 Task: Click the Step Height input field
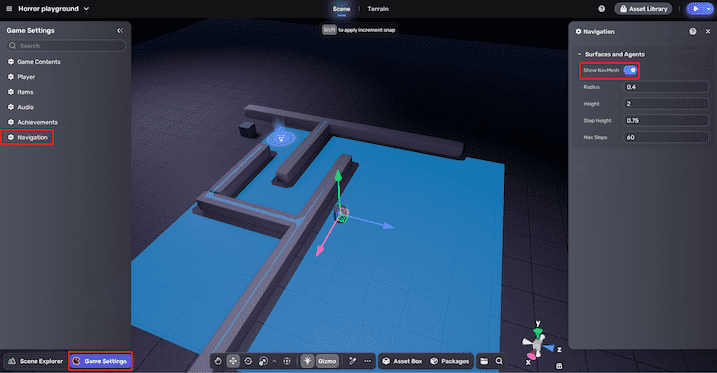(666, 121)
